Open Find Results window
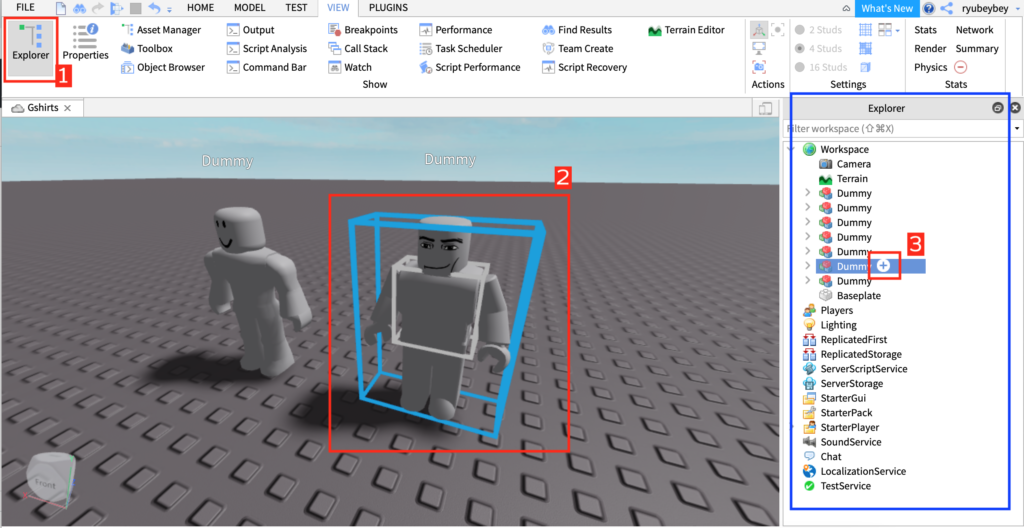 (x=577, y=29)
